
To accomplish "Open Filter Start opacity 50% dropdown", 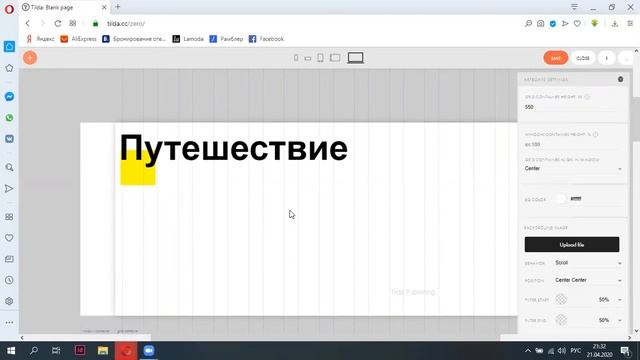I will [610, 300].
